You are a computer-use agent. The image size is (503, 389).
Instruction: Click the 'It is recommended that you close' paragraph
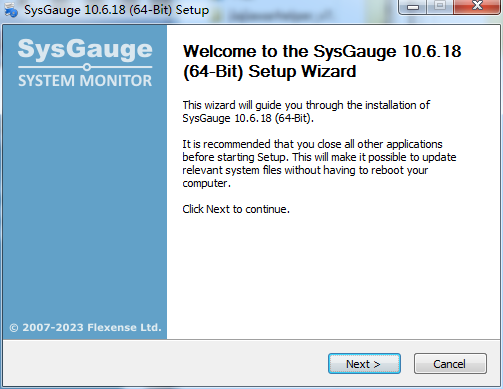pyautogui.click(x=319, y=164)
